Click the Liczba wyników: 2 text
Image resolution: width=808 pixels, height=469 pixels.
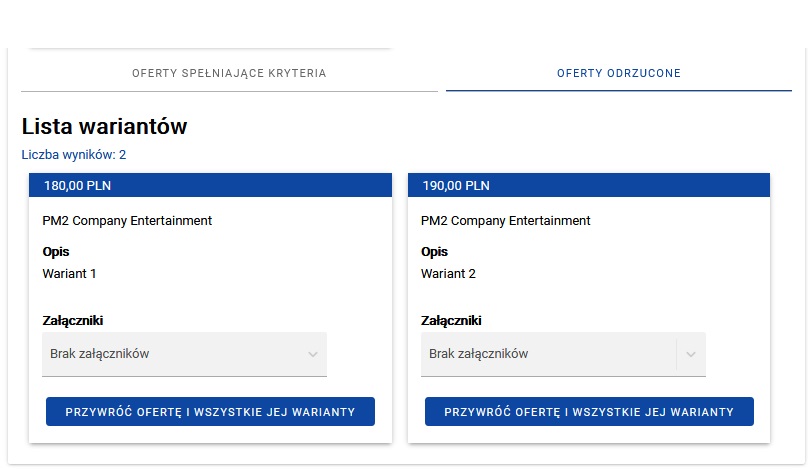point(74,155)
